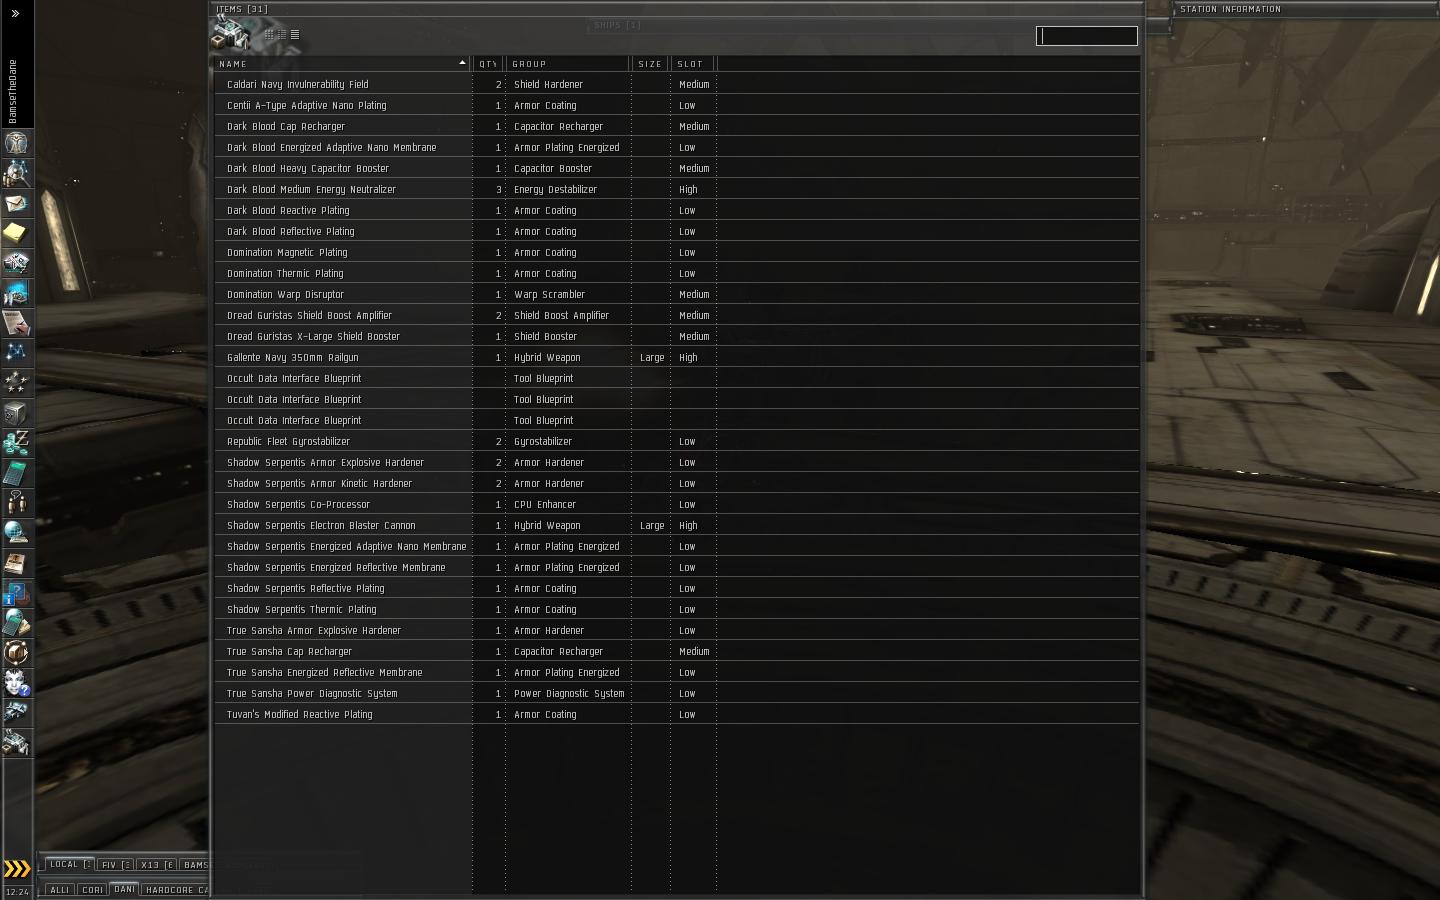Open the wallet coin stack icon
Image resolution: width=1440 pixels, height=900 pixels.
(x=17, y=443)
